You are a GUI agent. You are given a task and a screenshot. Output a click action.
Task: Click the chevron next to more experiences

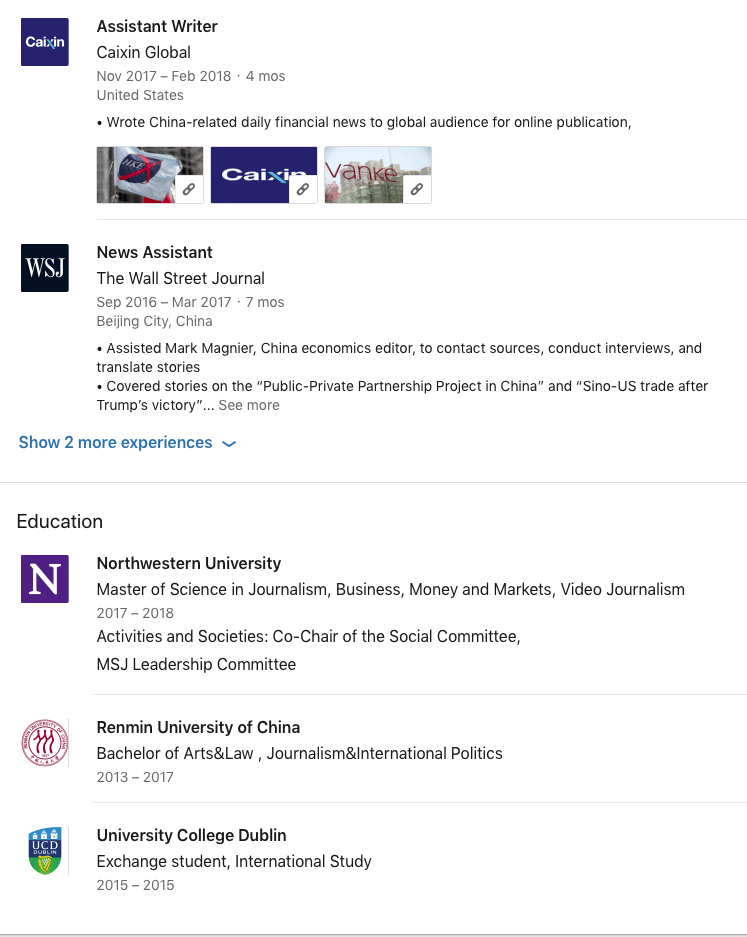click(229, 444)
